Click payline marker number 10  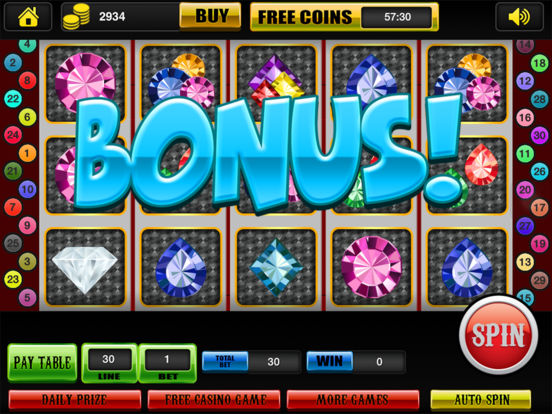(x=27, y=189)
